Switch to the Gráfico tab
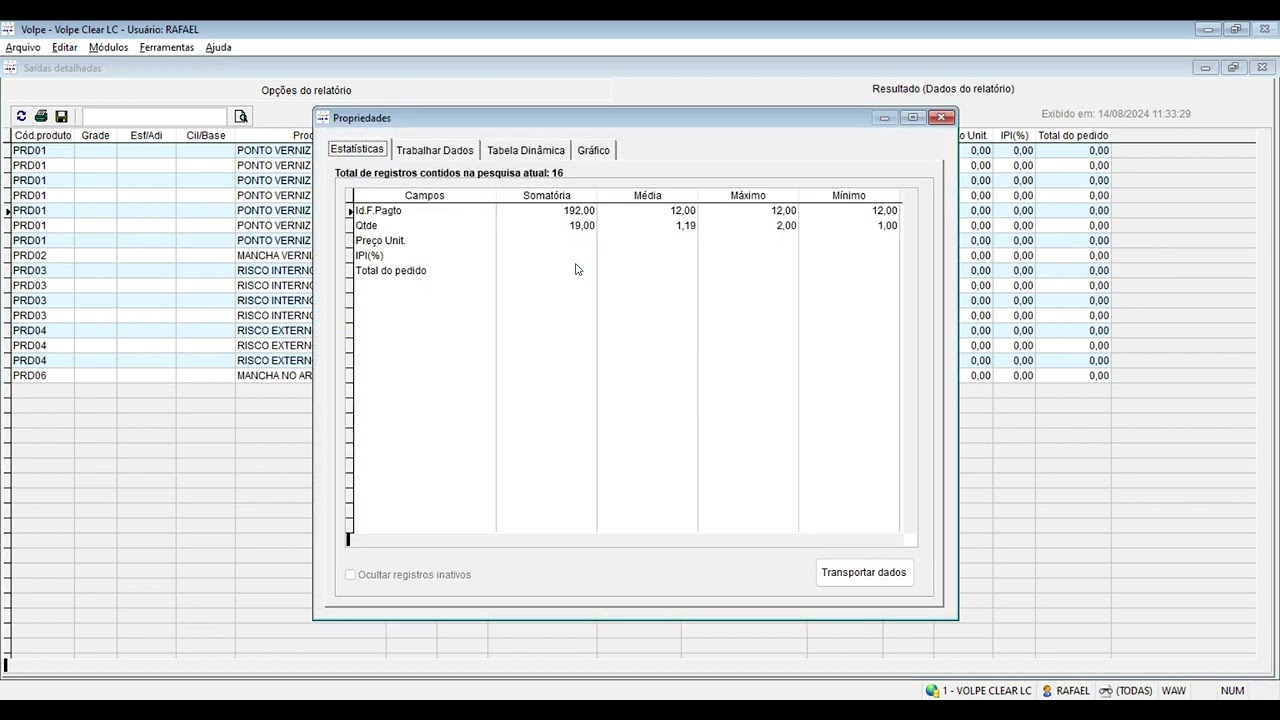This screenshot has width=1280, height=720. tap(593, 150)
